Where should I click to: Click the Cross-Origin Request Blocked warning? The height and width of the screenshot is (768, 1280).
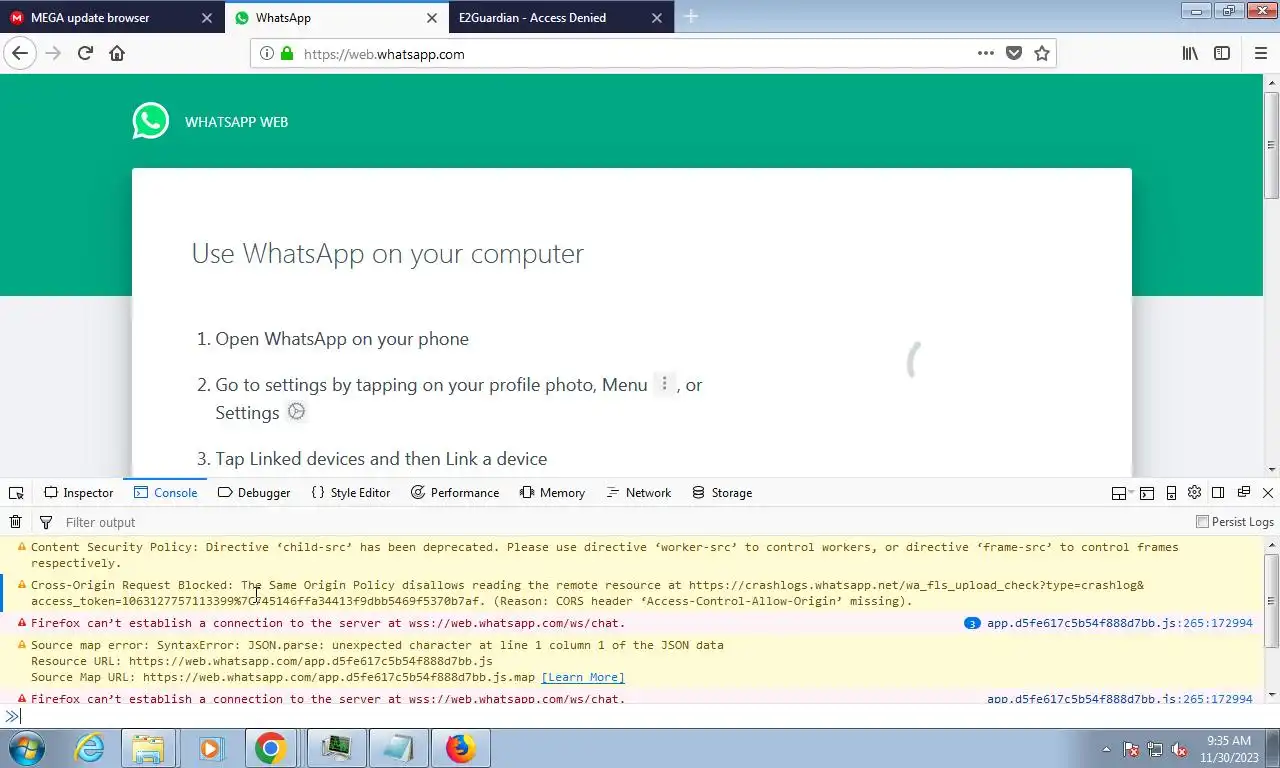[x=632, y=593]
